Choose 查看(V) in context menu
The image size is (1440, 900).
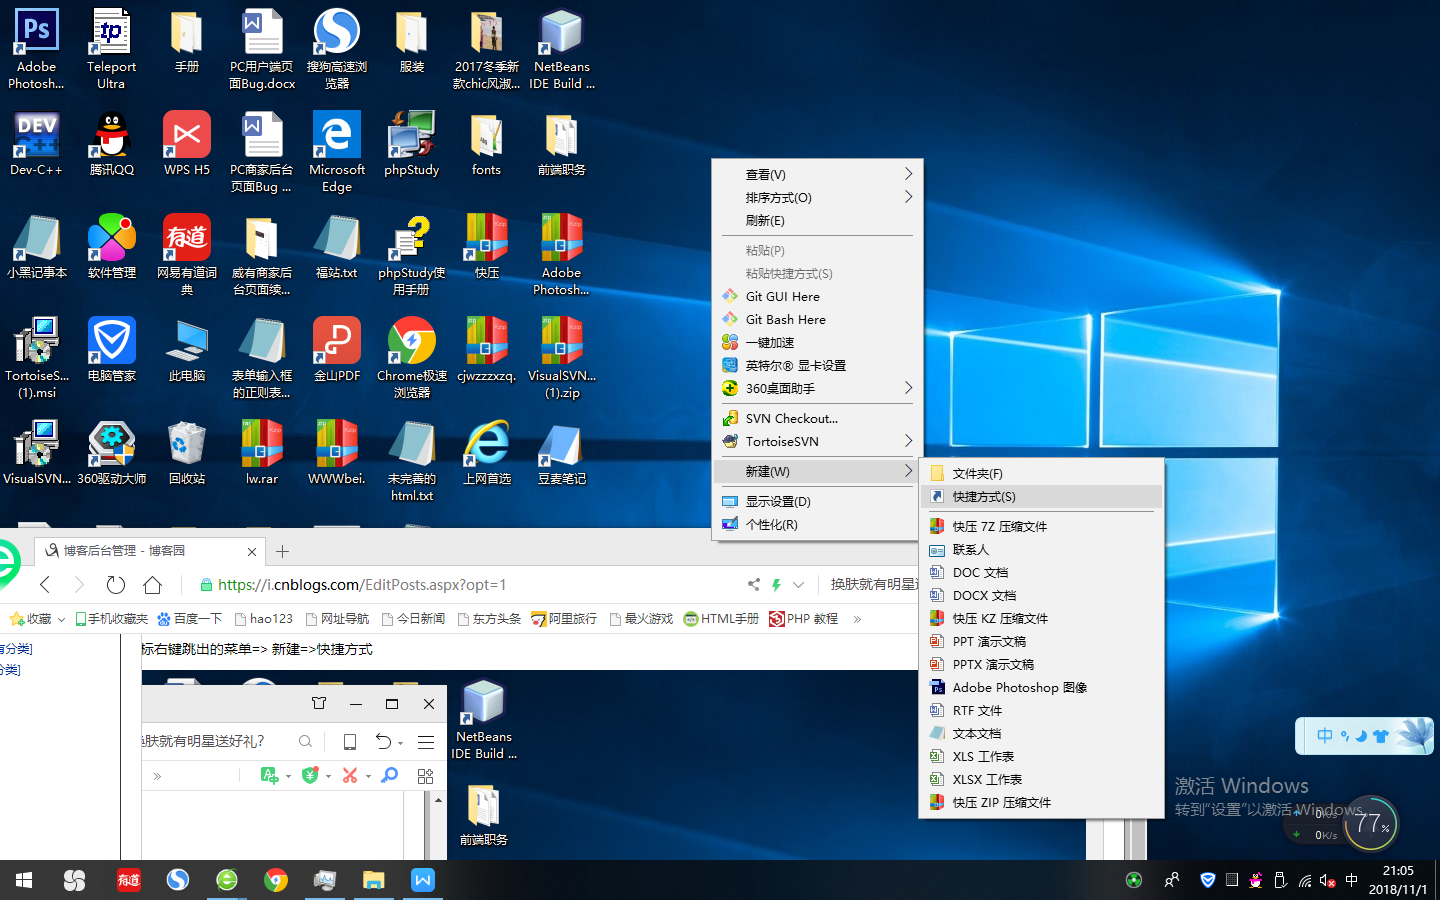pyautogui.click(x=817, y=174)
